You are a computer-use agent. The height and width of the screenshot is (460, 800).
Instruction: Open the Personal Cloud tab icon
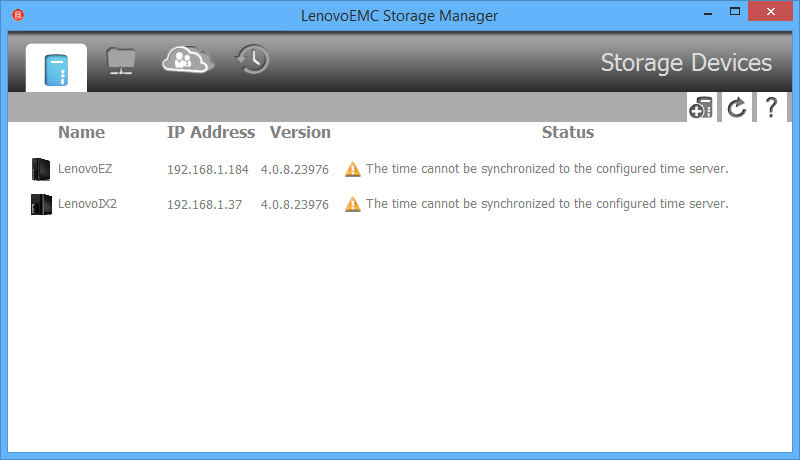(x=188, y=61)
